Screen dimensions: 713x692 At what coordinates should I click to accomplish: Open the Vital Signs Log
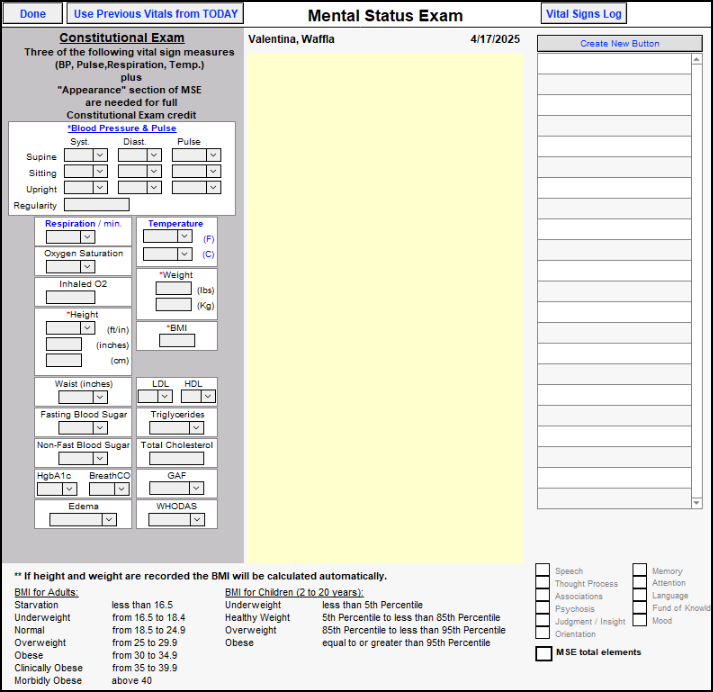pyautogui.click(x=584, y=14)
